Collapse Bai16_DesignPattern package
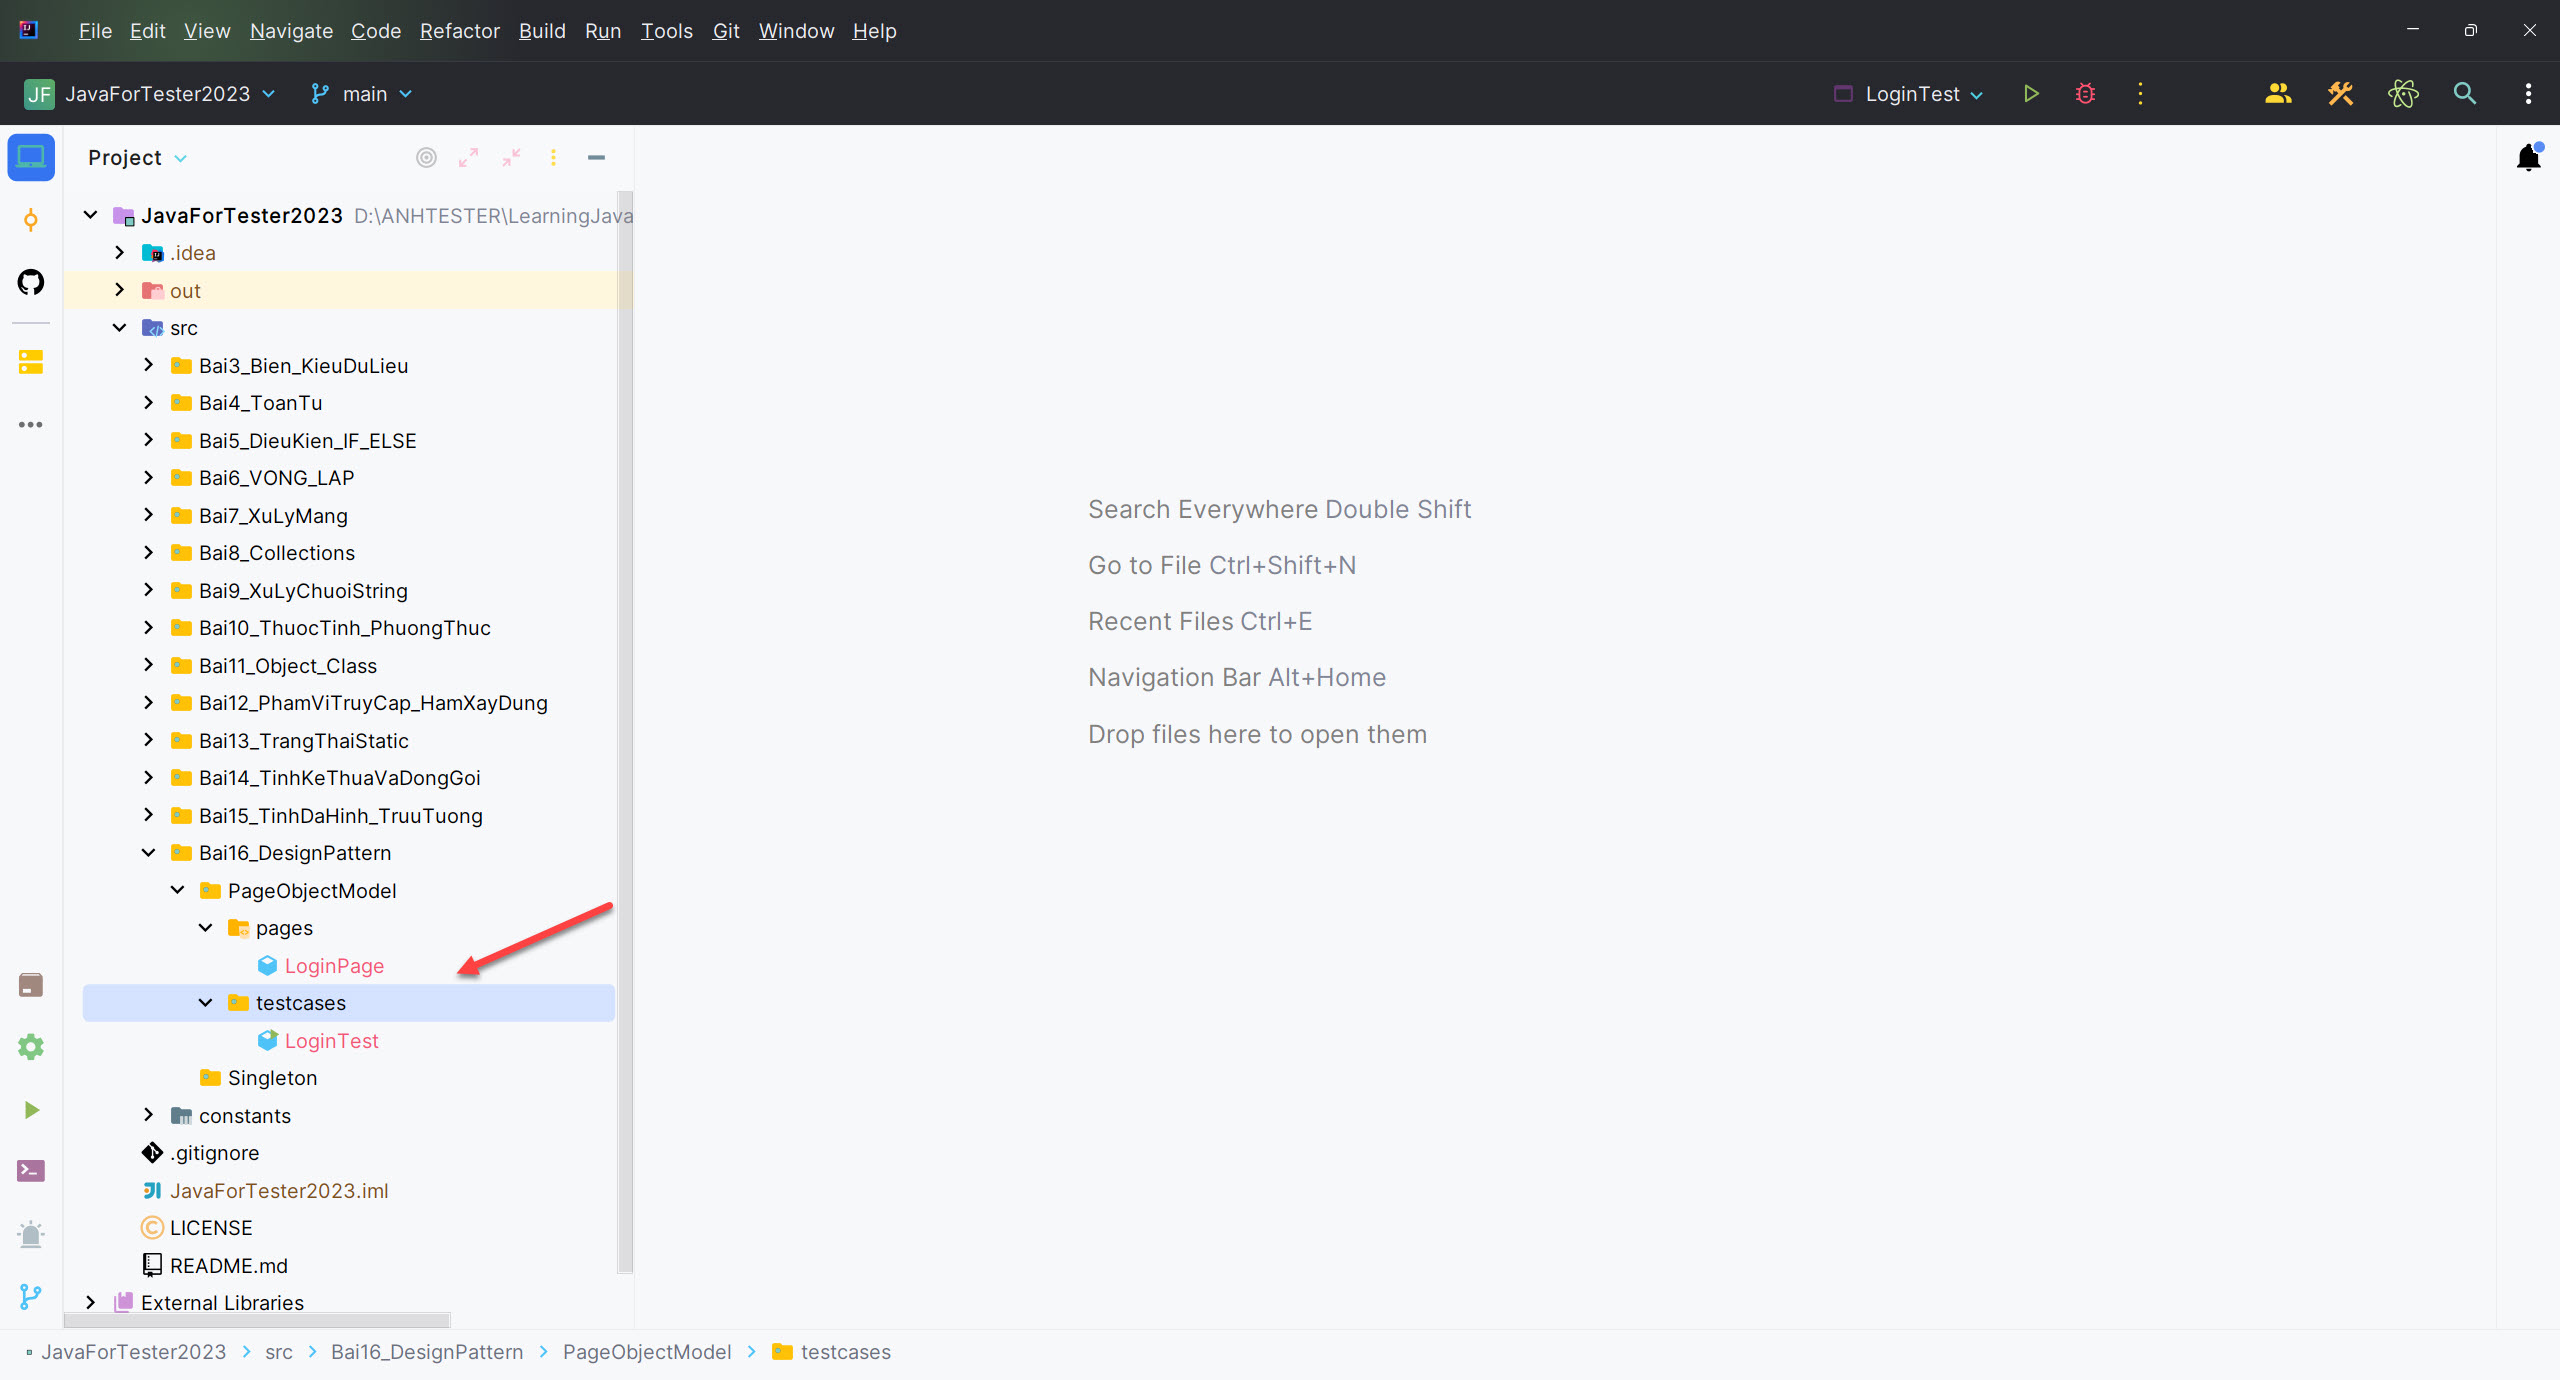The image size is (2560, 1380). (149, 853)
